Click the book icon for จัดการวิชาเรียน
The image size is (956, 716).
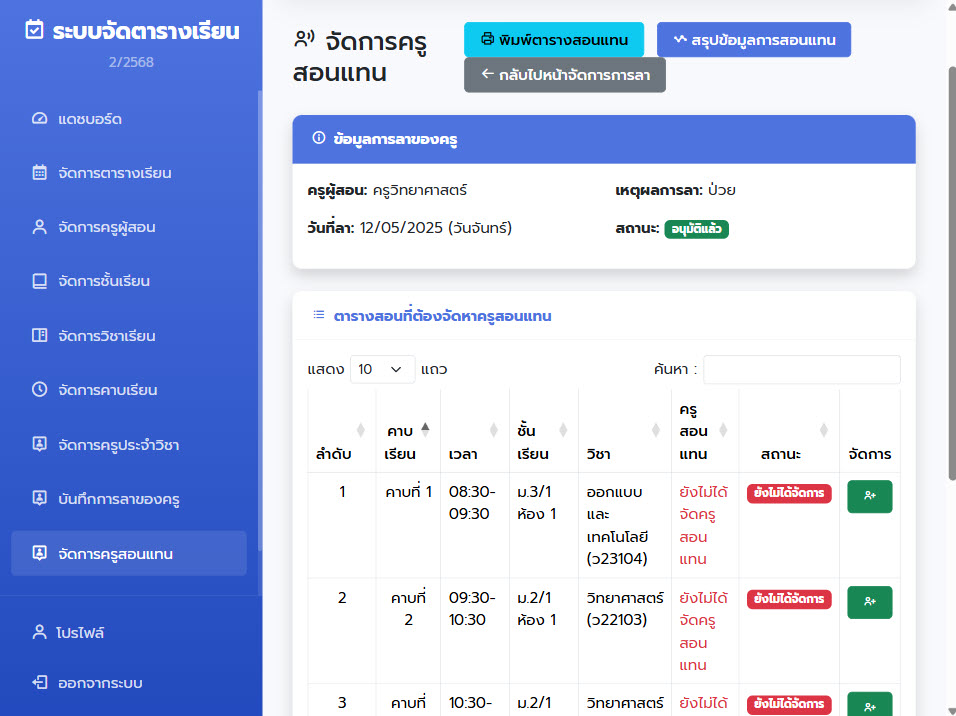[40, 336]
